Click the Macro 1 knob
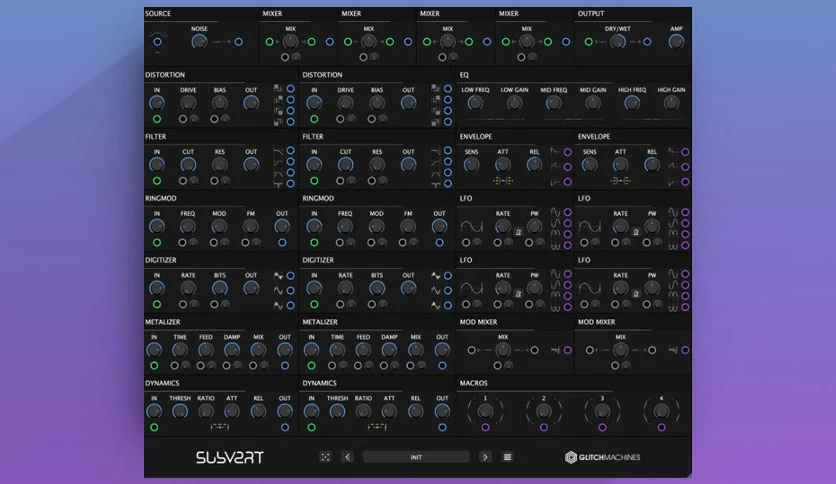The width and height of the screenshot is (836, 484). click(485, 411)
